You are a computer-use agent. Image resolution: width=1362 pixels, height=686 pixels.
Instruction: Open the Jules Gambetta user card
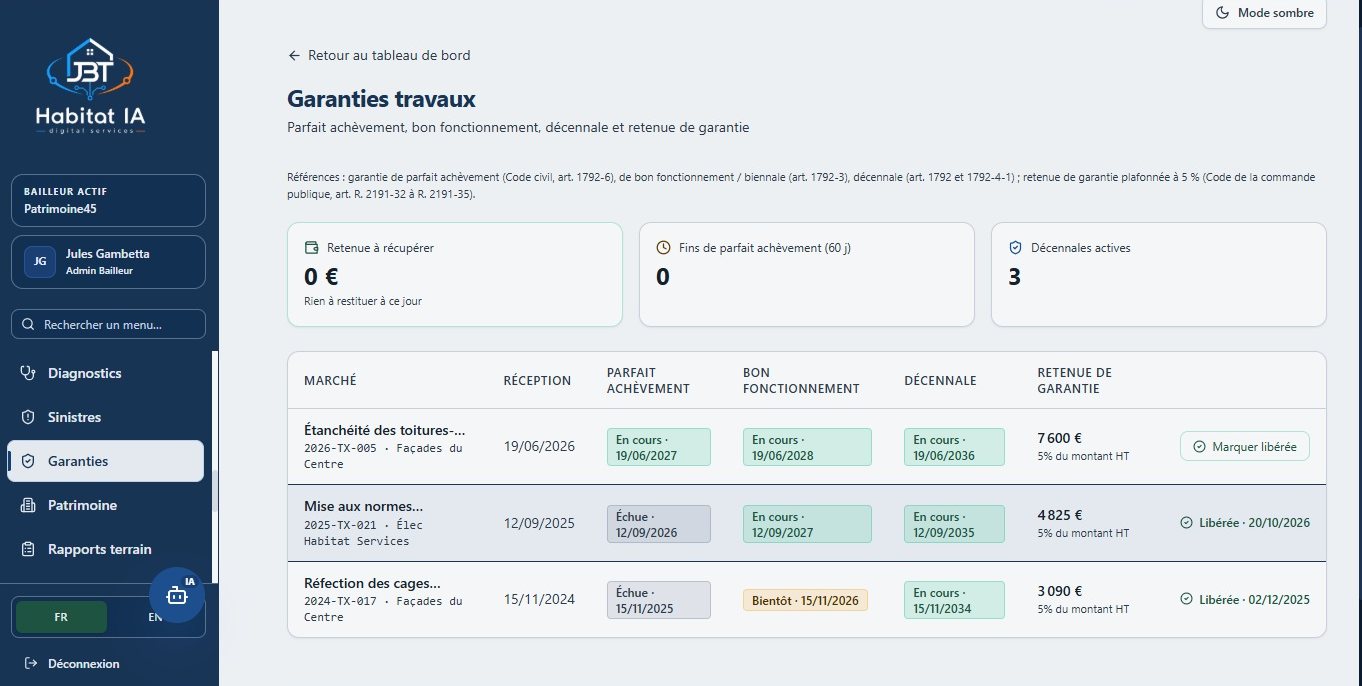(108, 261)
